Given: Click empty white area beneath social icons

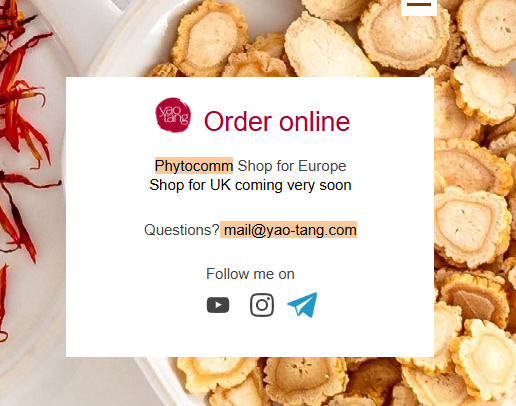Looking at the screenshot, I should point(250,338).
